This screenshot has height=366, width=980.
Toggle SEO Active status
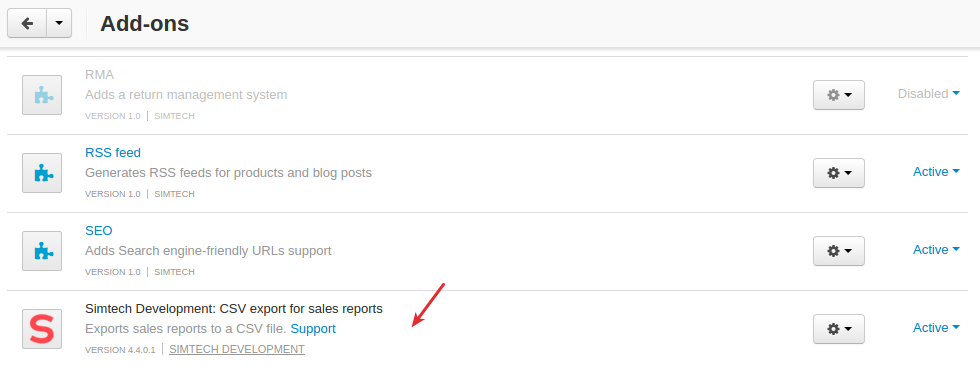point(936,250)
